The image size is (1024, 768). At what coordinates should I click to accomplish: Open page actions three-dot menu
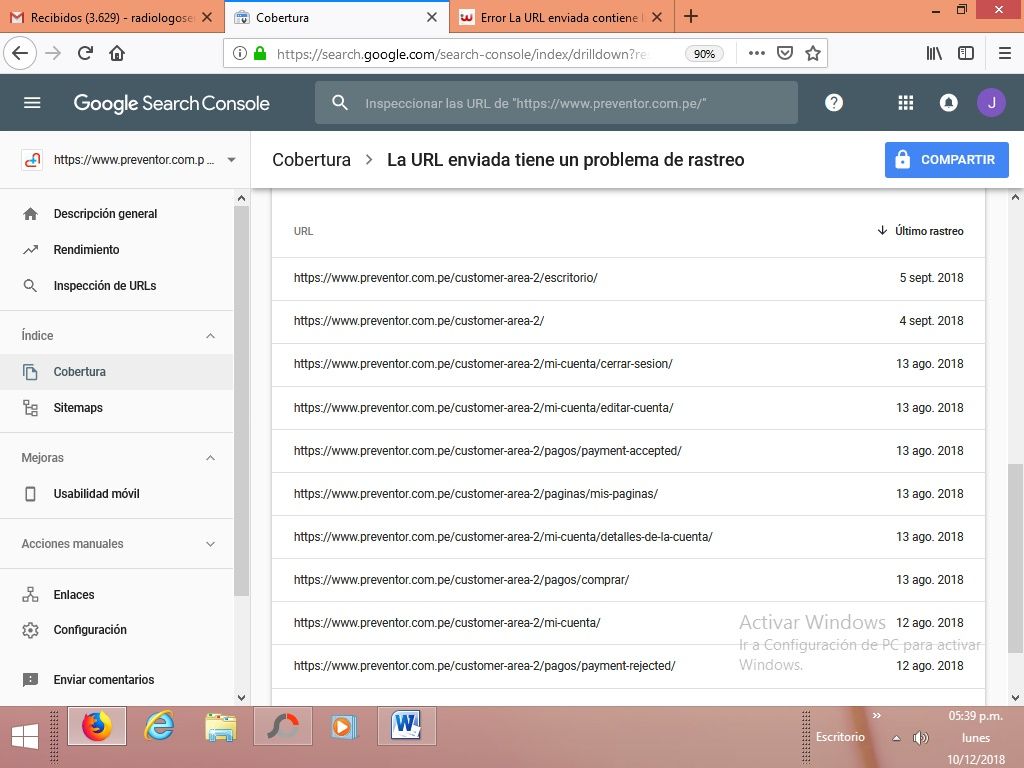point(756,53)
